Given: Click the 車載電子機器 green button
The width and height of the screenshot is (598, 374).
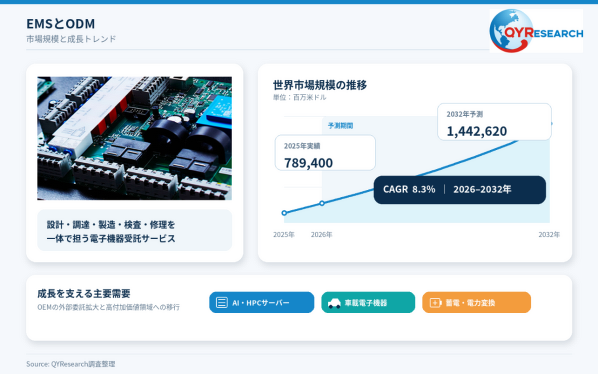Looking at the screenshot, I should (x=368, y=302).
